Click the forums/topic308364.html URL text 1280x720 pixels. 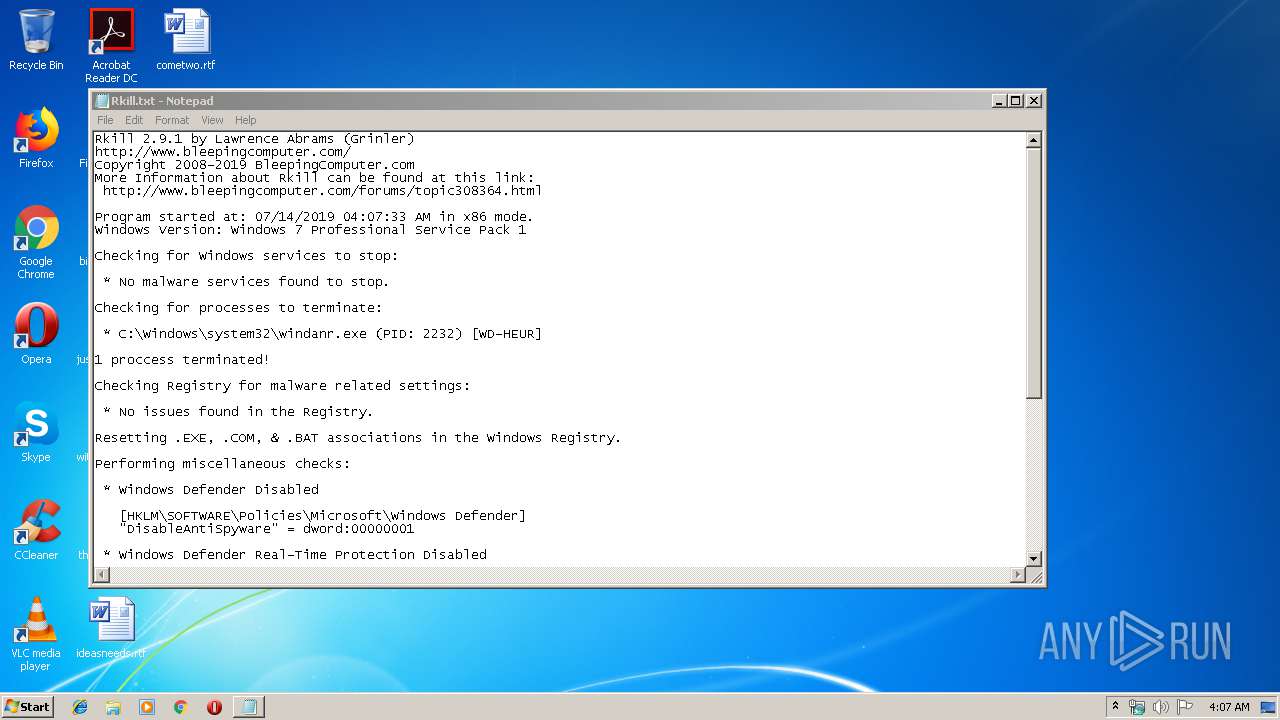[322, 191]
